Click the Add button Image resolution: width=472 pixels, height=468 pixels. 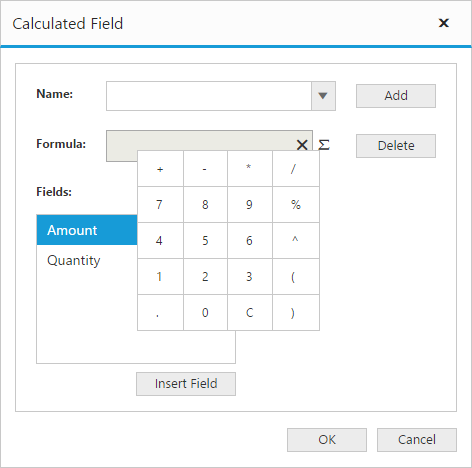point(396,96)
